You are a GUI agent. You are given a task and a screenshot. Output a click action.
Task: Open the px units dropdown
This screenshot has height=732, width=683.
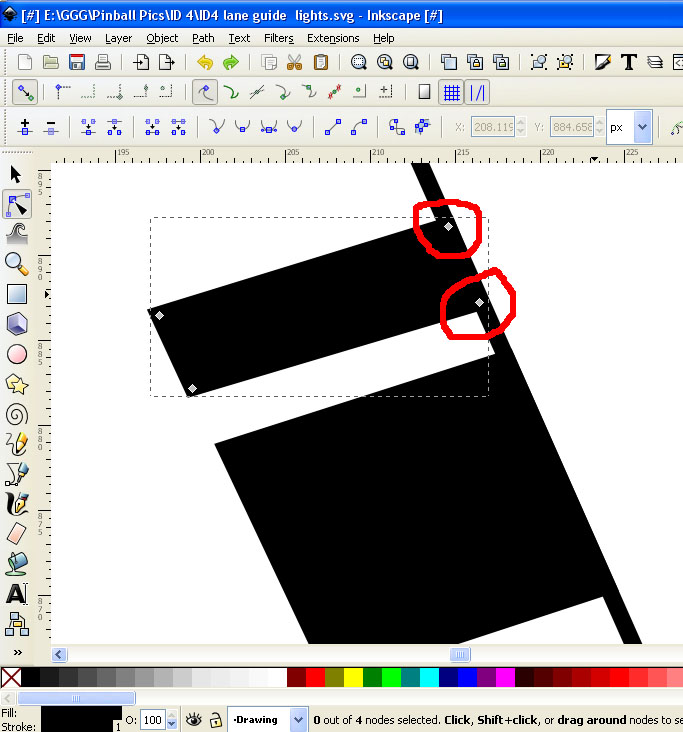642,127
